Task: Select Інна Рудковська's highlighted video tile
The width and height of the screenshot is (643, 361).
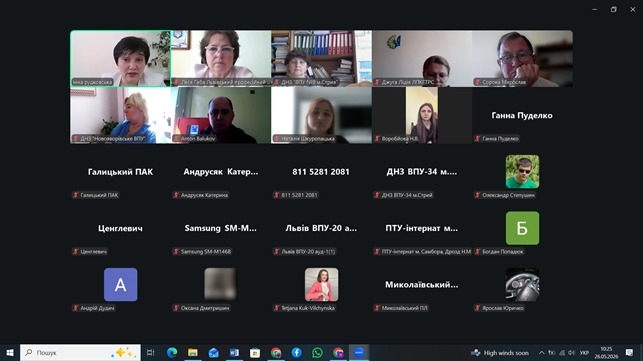Action: click(121, 58)
